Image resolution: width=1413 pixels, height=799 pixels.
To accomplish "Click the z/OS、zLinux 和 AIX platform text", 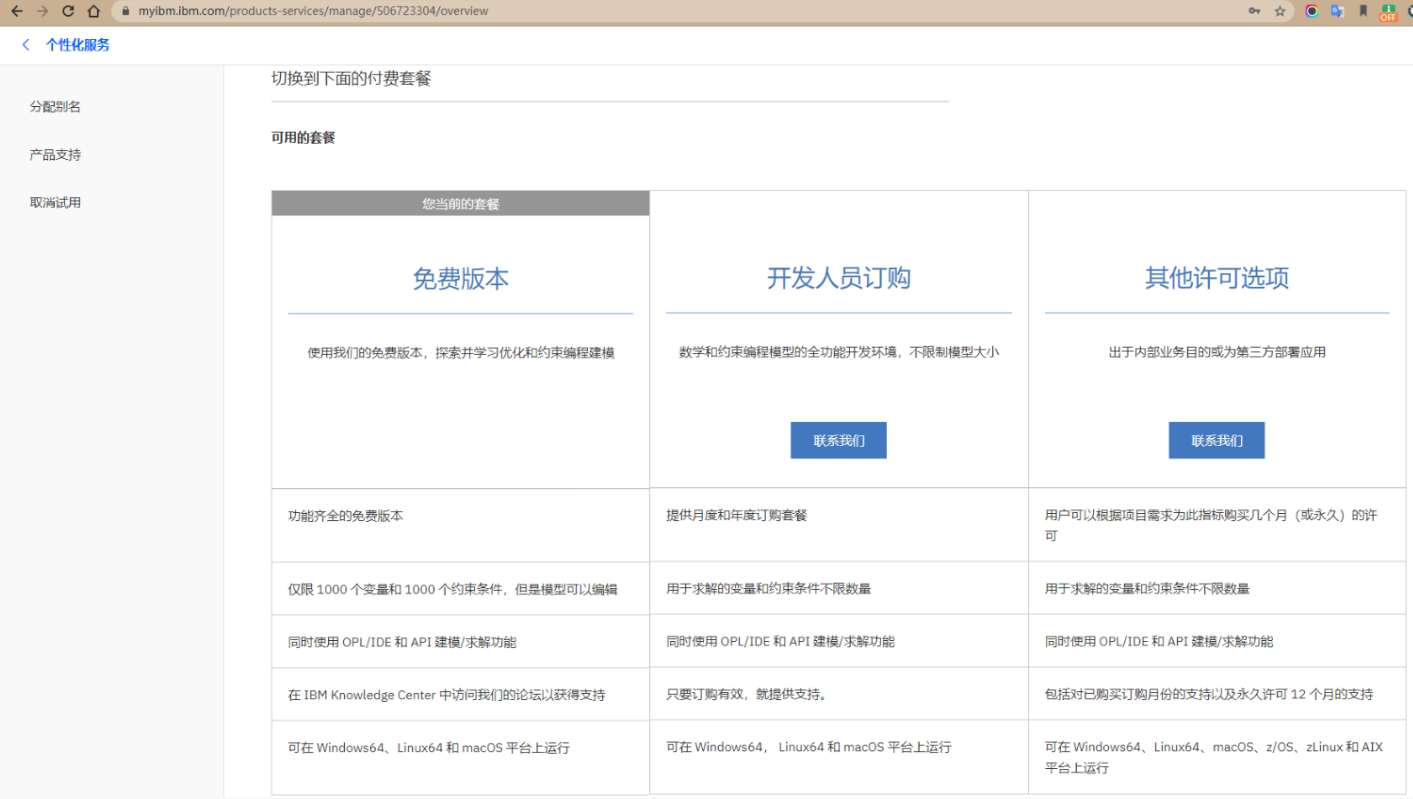I will (x=1214, y=757).
